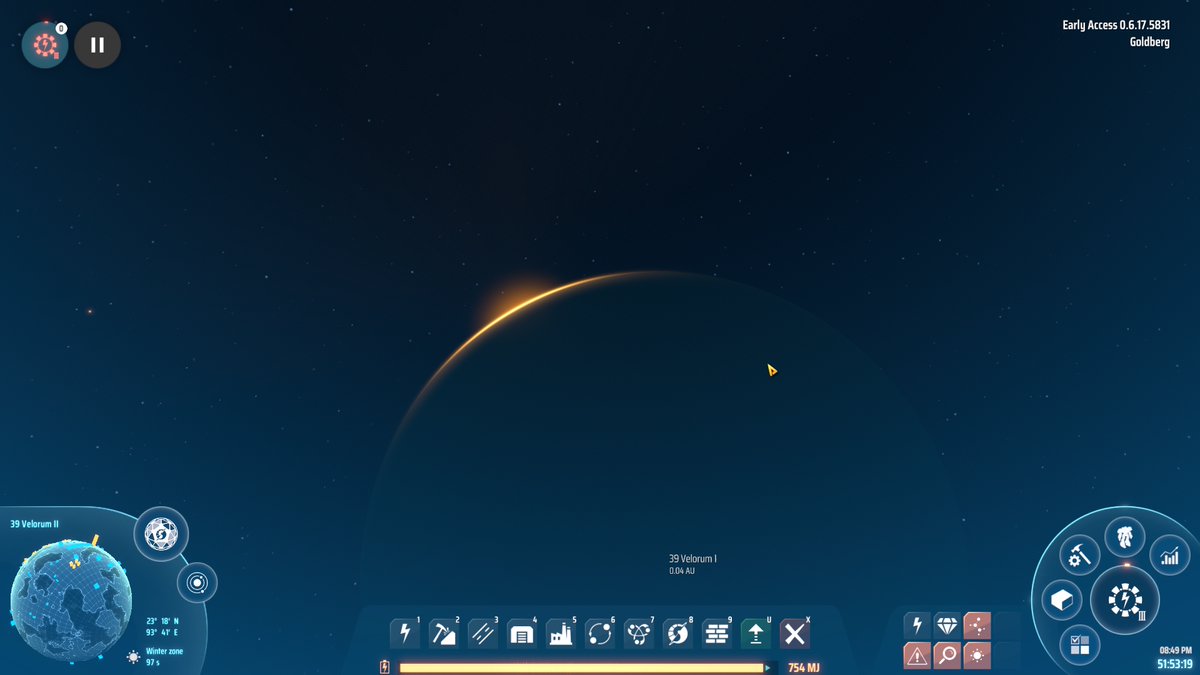Viewport: 1200px width, 675px height.
Task: Select the logistics transport build category
Action: [599, 633]
